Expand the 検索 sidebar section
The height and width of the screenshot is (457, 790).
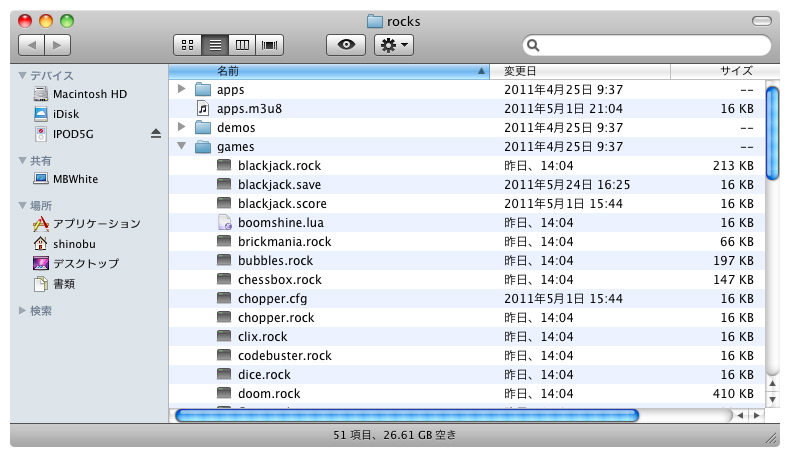[x=23, y=311]
